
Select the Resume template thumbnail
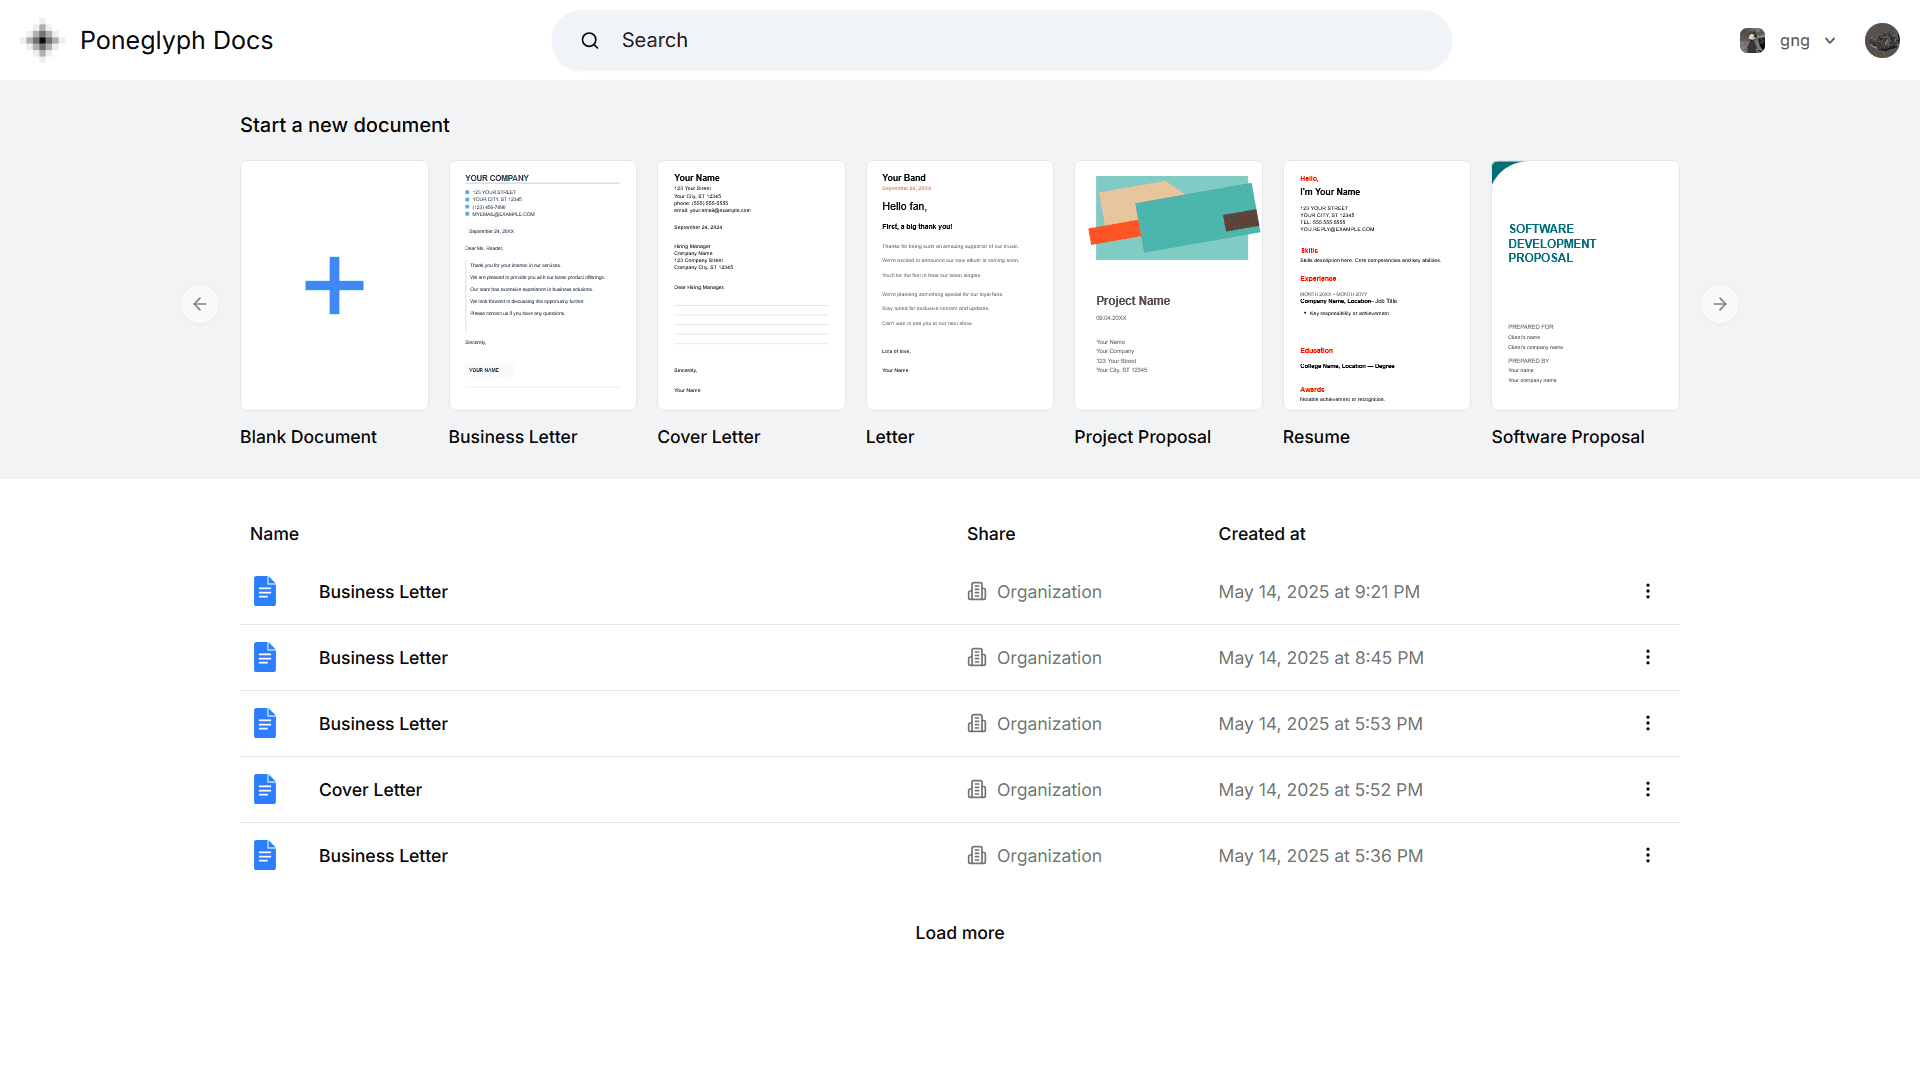point(1377,285)
